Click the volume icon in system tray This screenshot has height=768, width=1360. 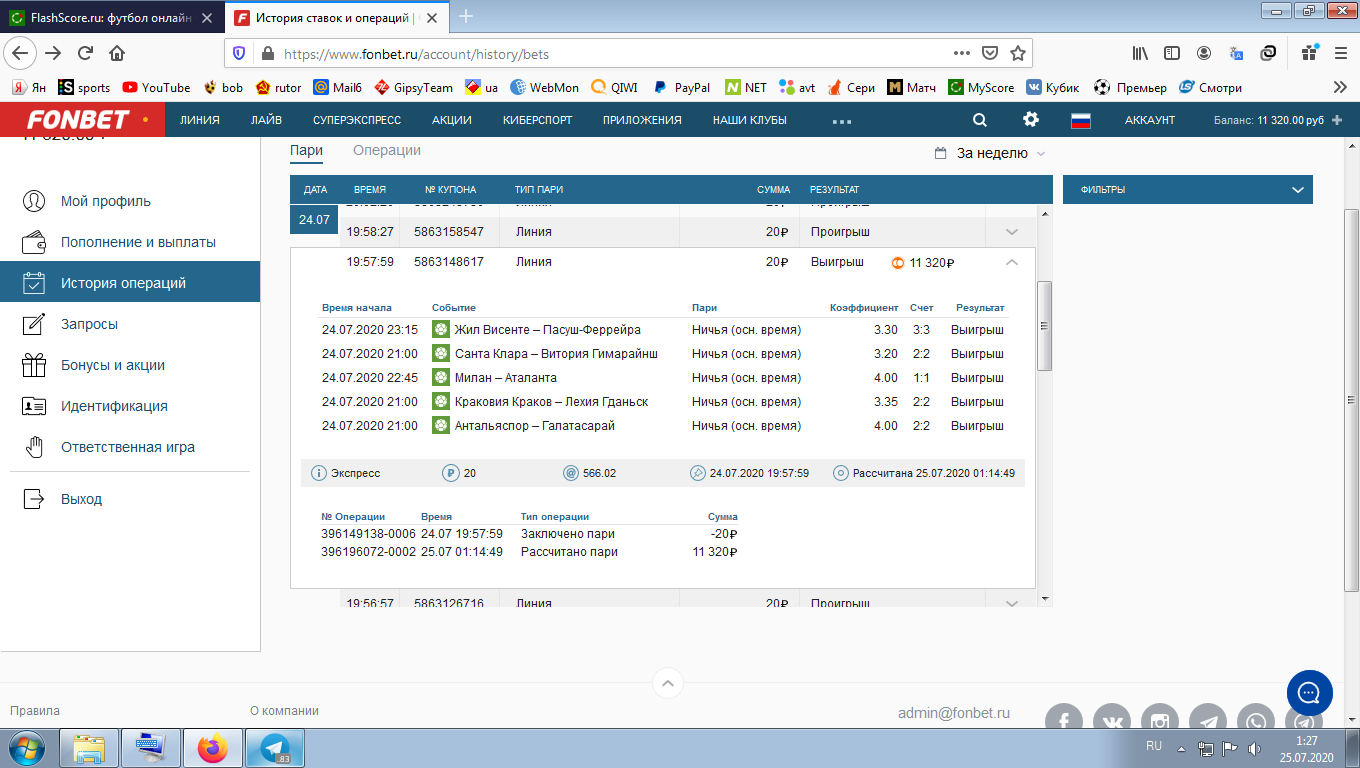tap(1254, 749)
